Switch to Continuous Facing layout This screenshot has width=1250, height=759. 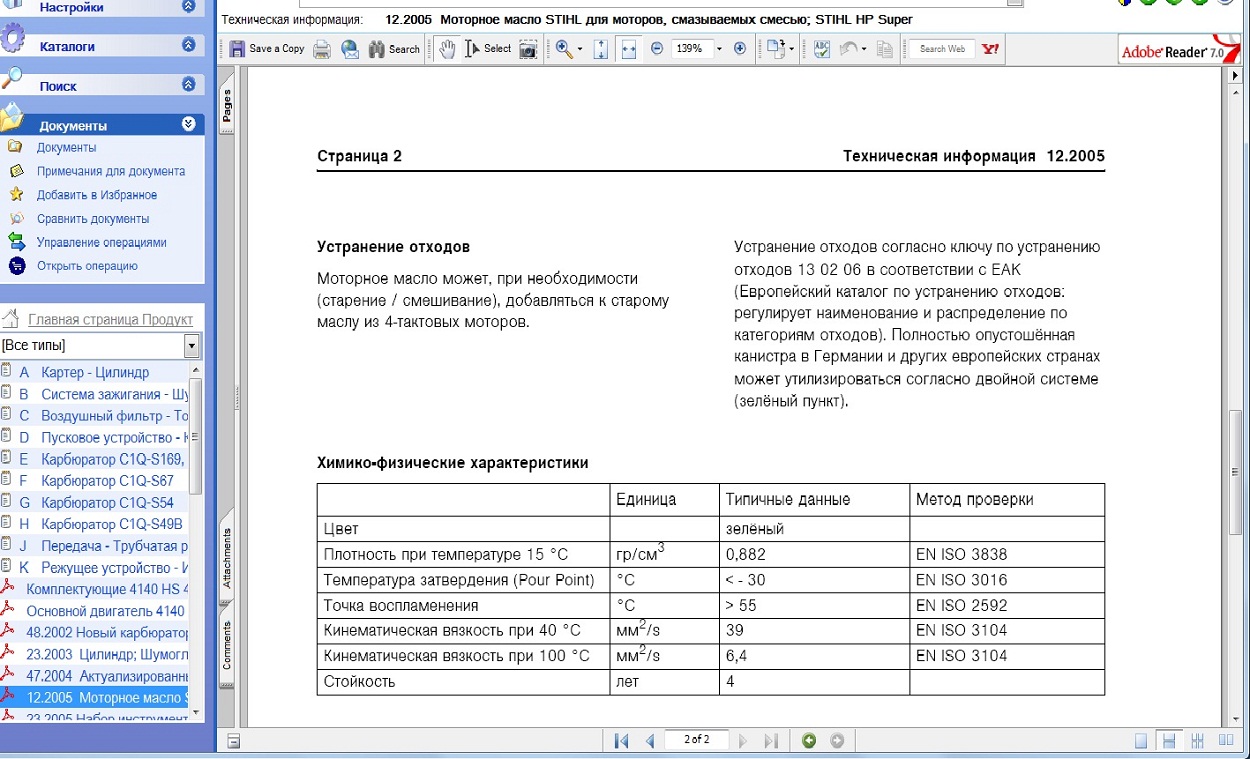click(1197, 741)
